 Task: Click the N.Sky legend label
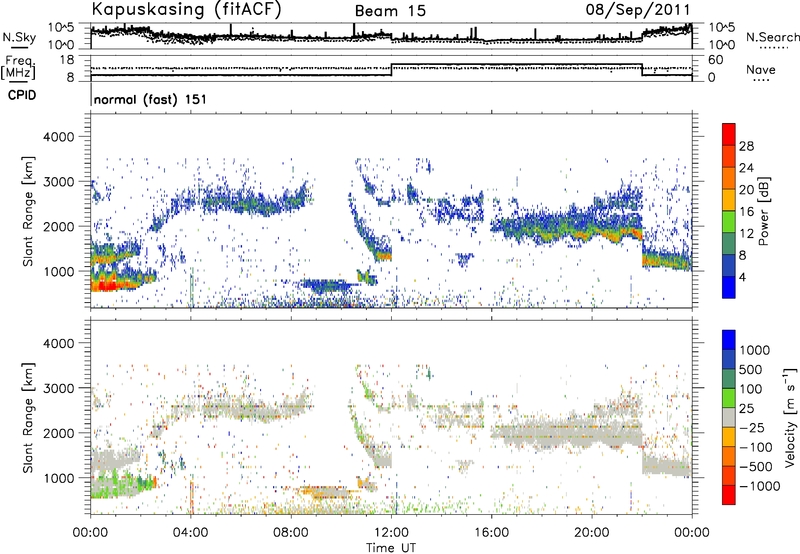[19, 38]
